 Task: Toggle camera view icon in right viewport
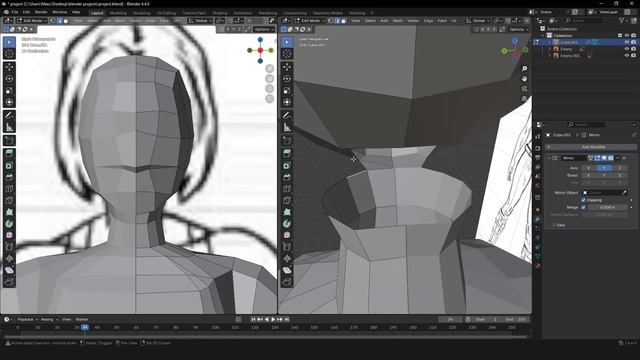pos(524,89)
